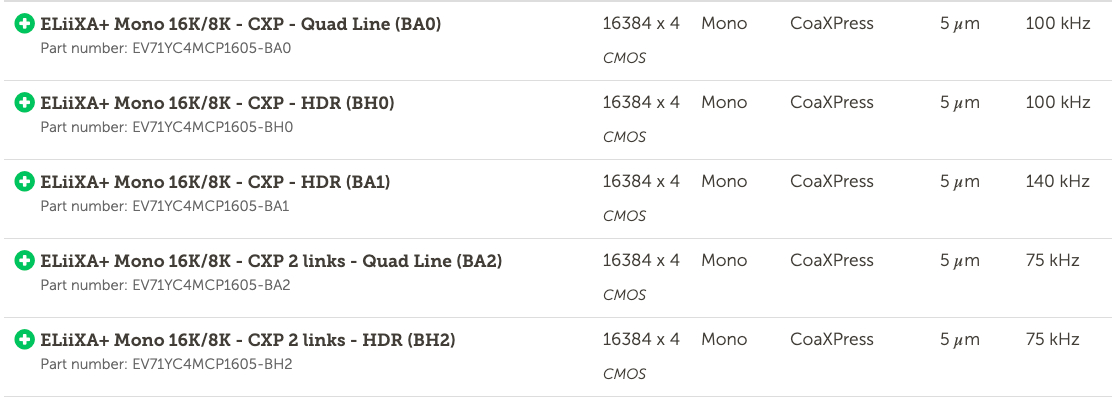
Task: Open ELiiXA+ Mono 16K/8K CXP Quad Line (BA0)
Action: [241, 24]
